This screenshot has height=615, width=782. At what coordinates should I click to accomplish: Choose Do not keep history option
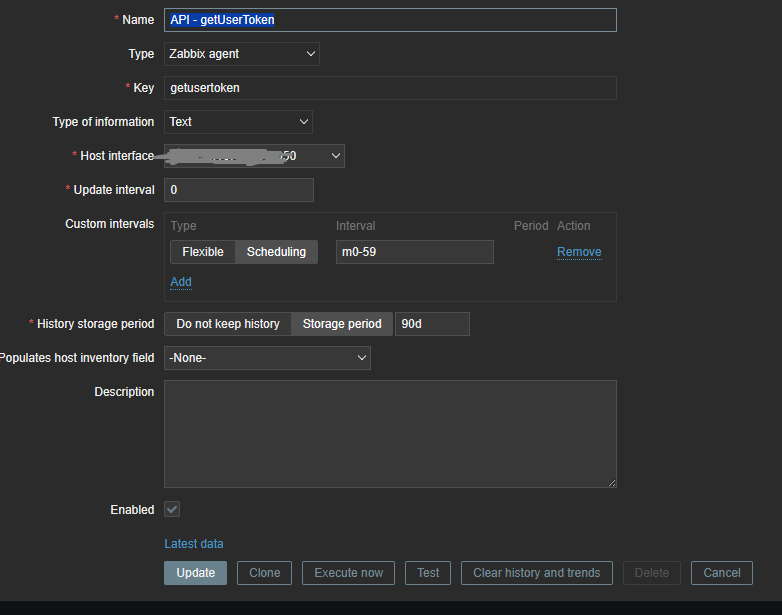[x=228, y=324]
